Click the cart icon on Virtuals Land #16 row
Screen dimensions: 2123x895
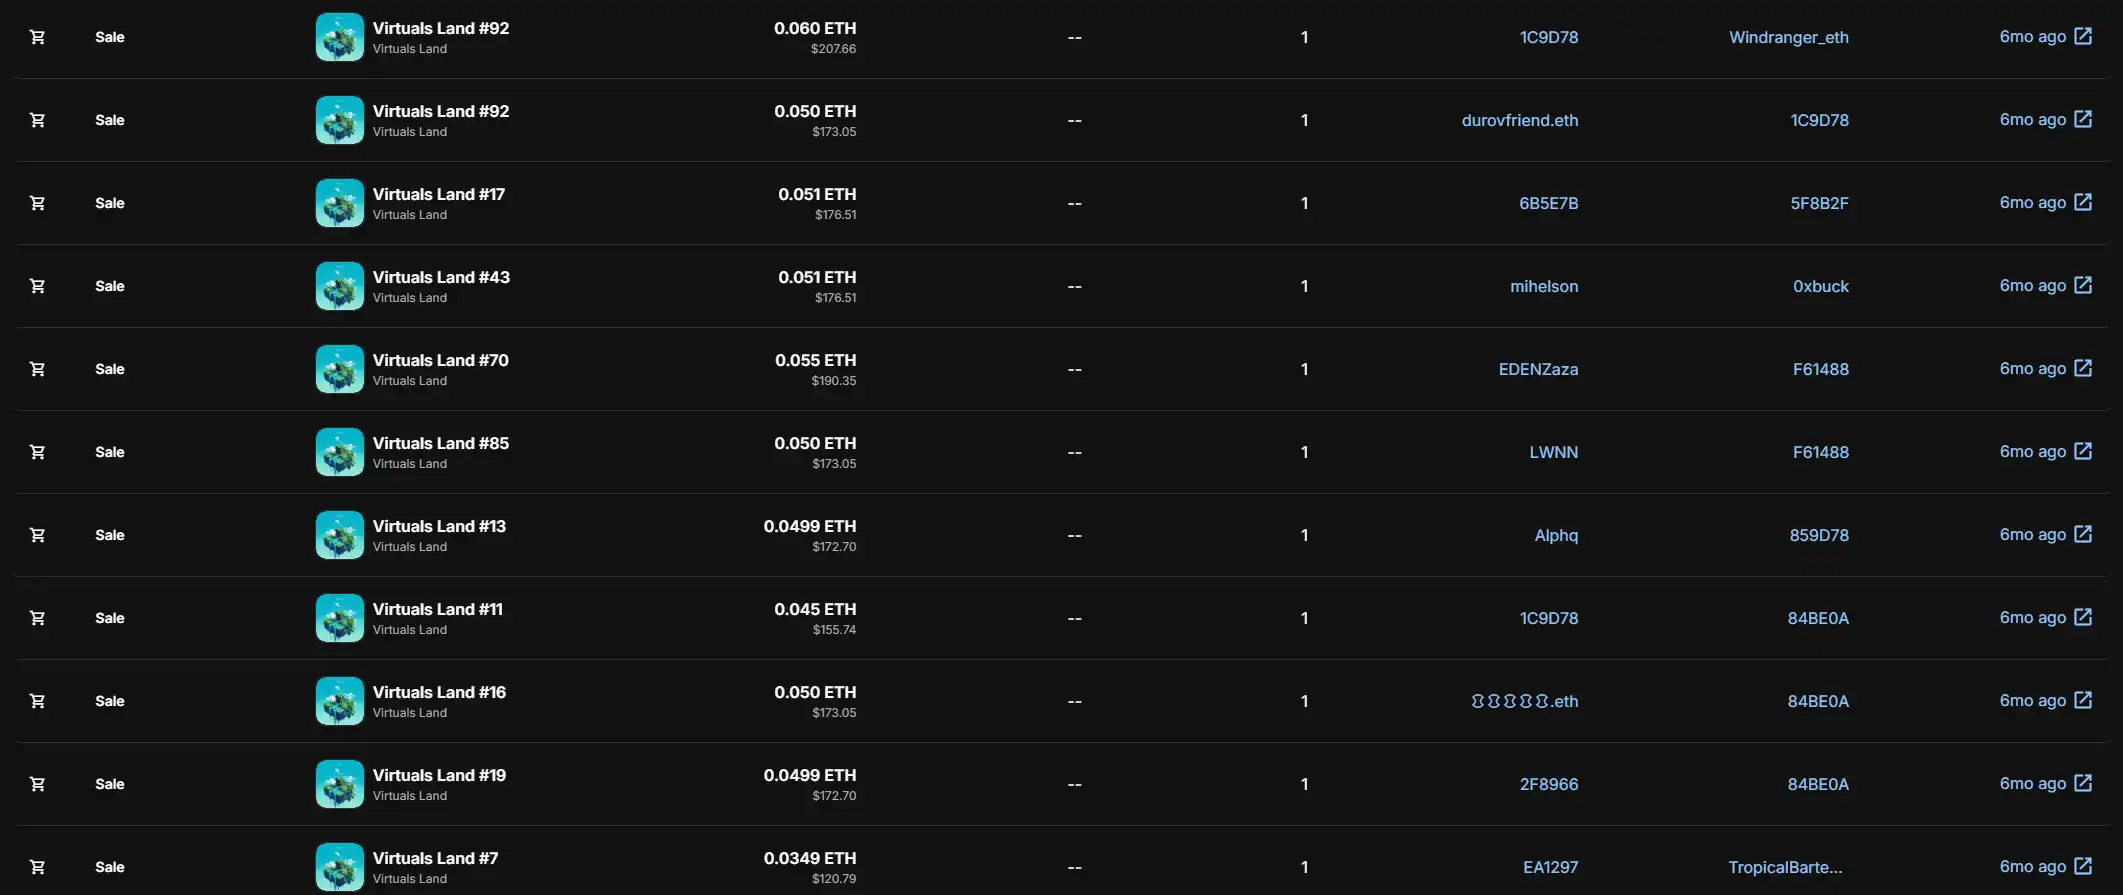(x=37, y=701)
